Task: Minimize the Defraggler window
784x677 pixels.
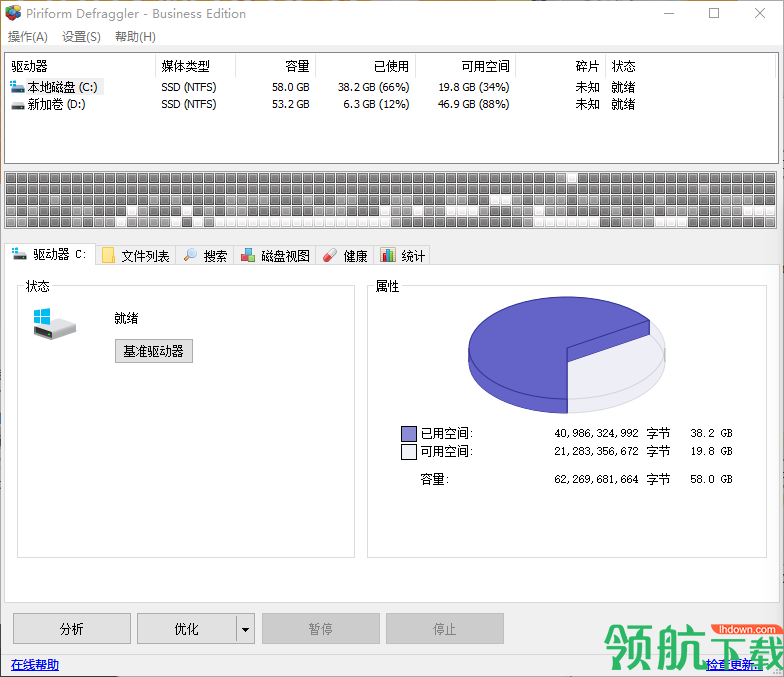Action: 669,14
